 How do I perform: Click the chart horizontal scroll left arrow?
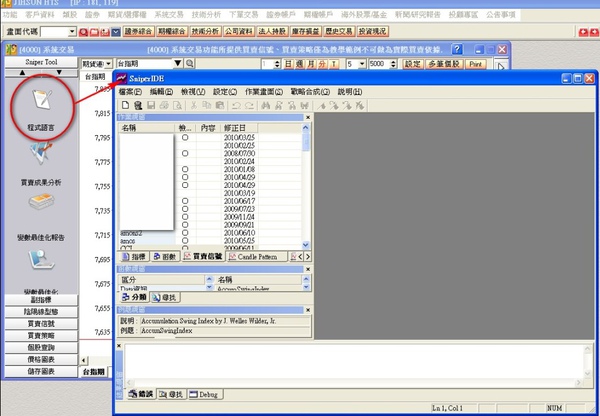pos(84,360)
